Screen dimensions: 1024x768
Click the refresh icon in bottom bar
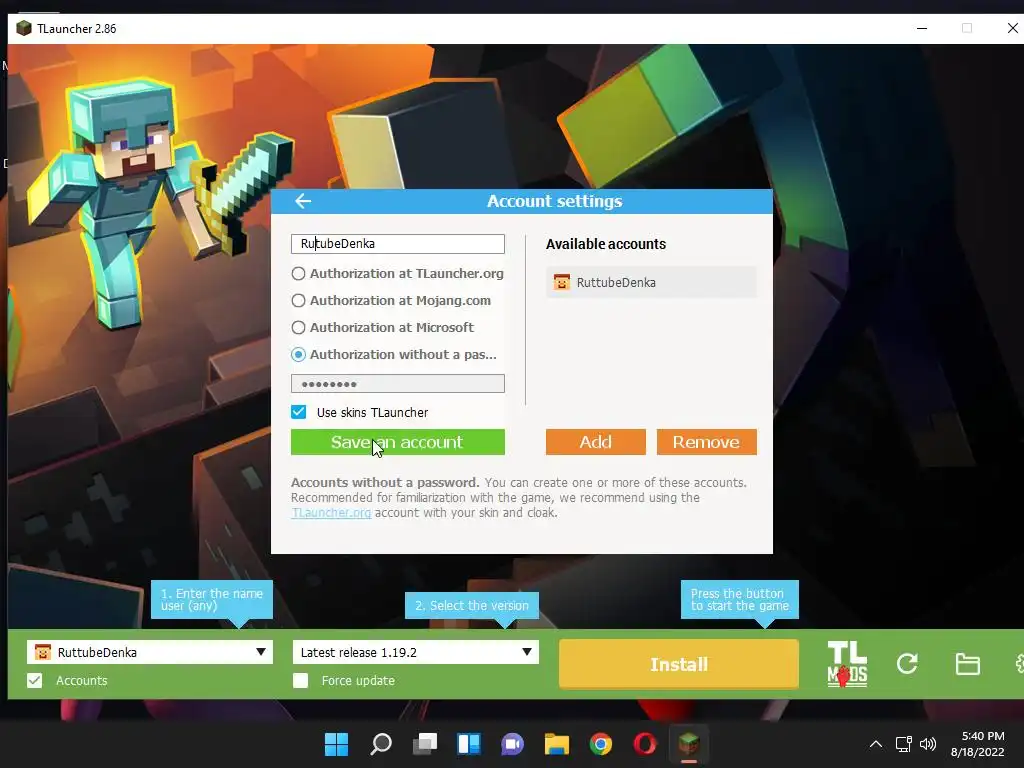click(907, 664)
